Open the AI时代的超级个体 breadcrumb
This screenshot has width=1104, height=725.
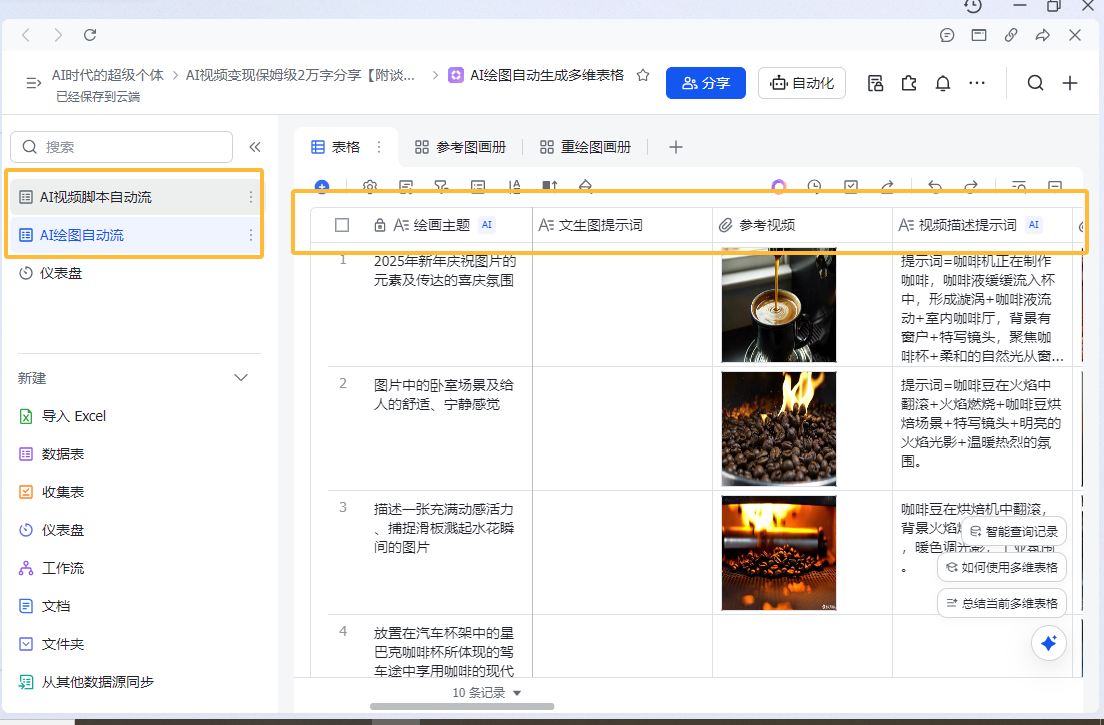coord(108,75)
